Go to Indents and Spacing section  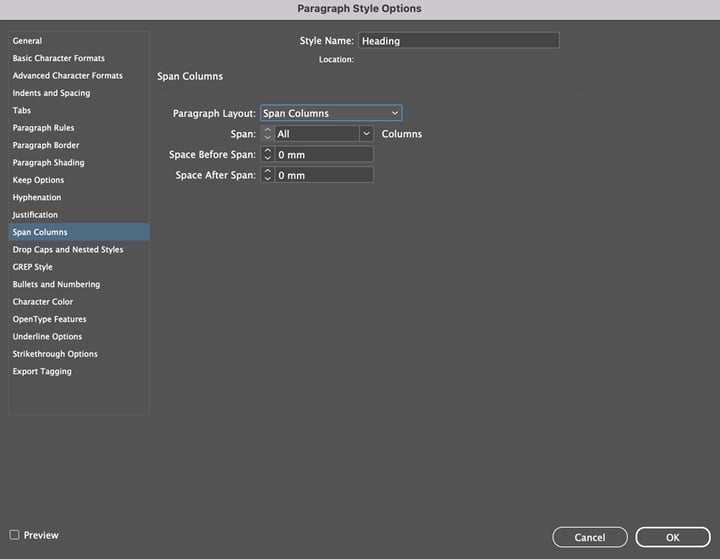51,93
